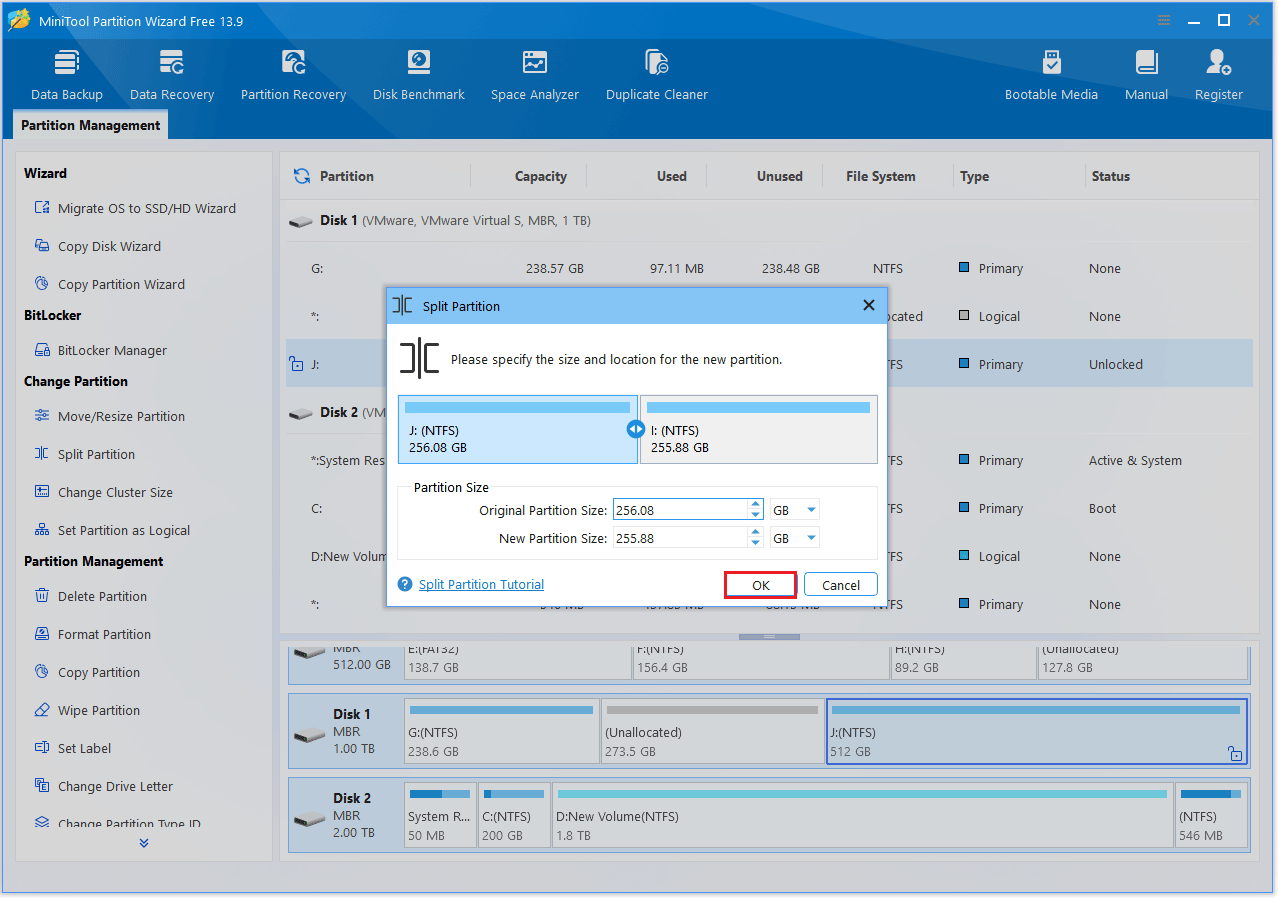Click the split handle between J: and I:

636,429
